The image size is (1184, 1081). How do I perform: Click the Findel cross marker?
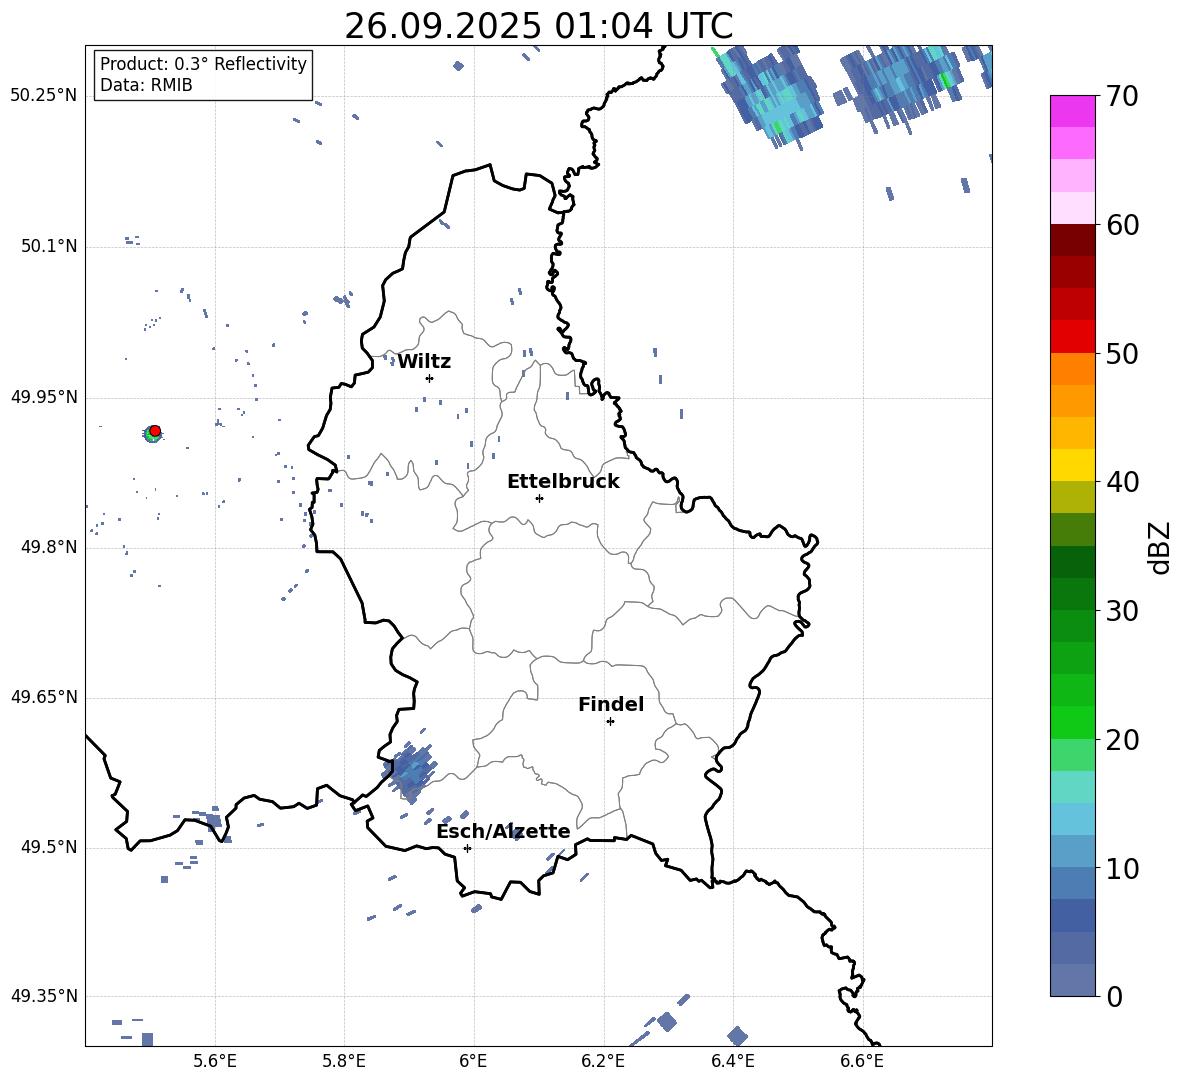[610, 722]
